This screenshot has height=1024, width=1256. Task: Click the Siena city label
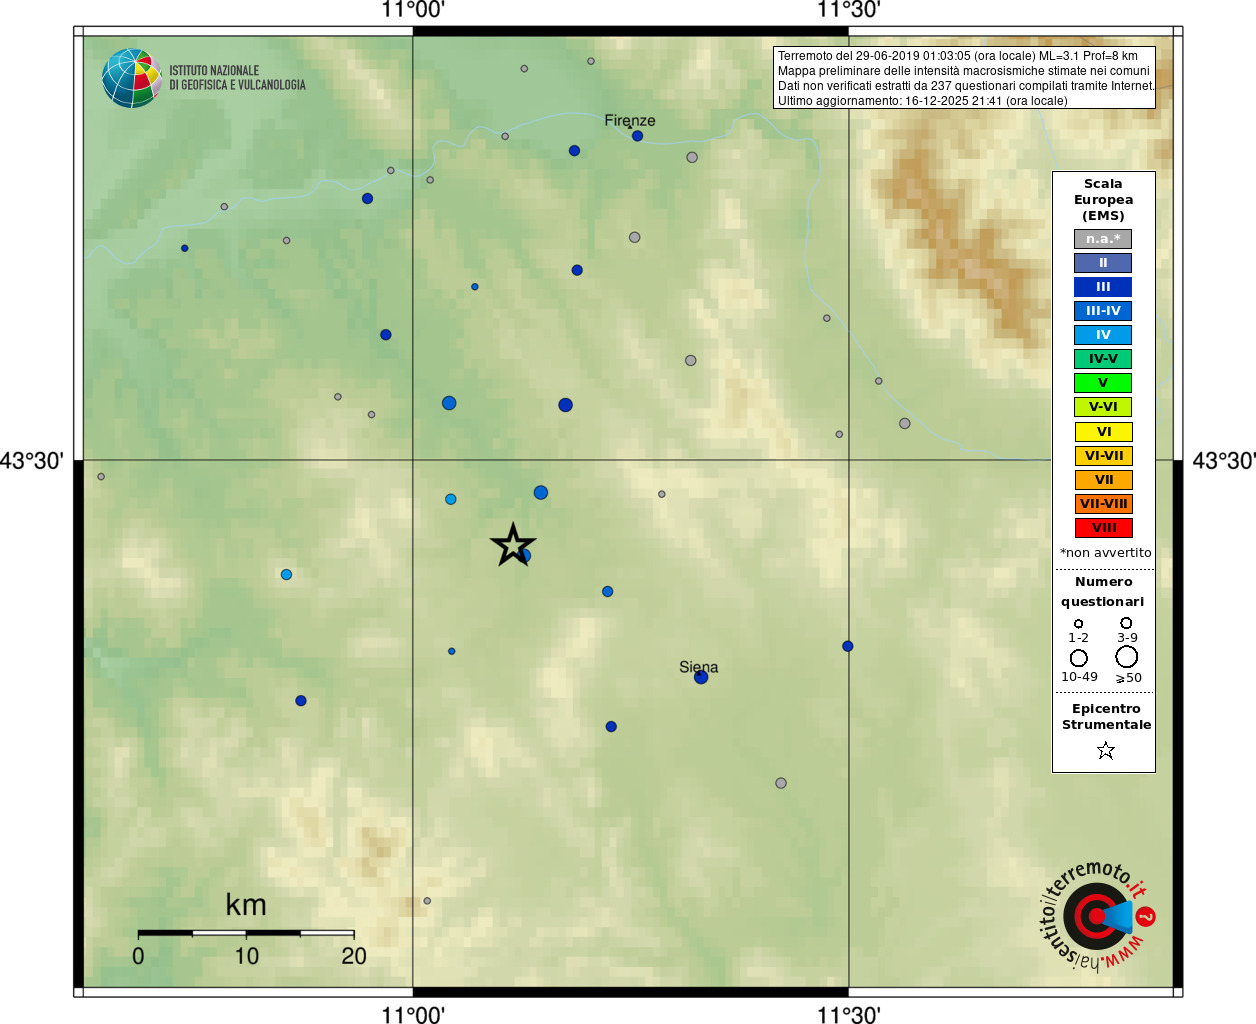pos(698,667)
